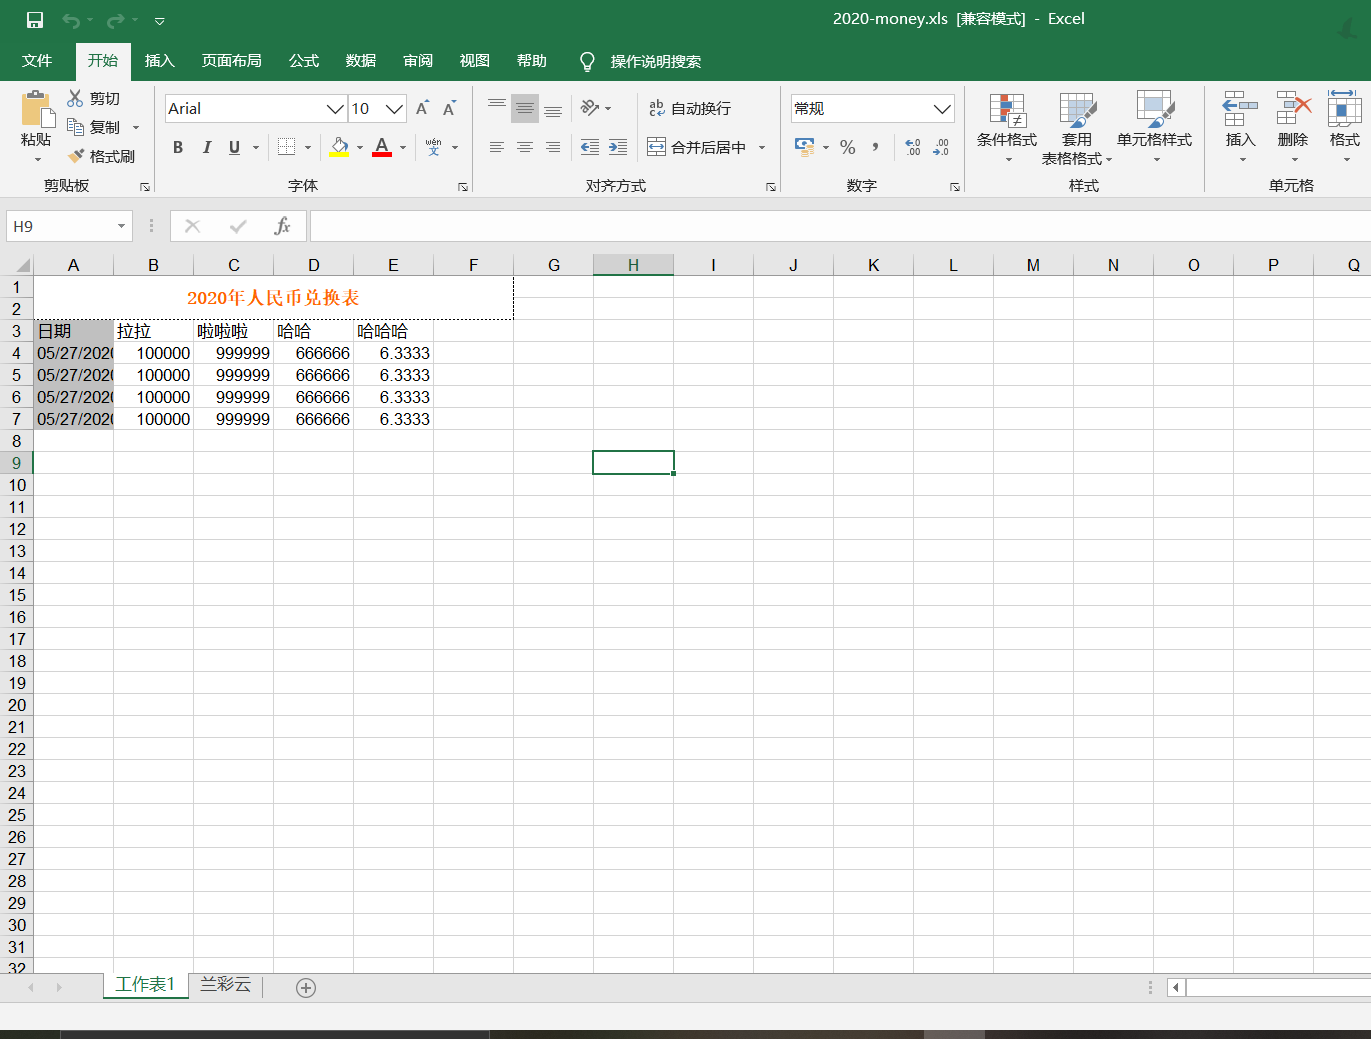Open the Insert Function fx dialog
Screen dimensions: 1371x1039
pos(282,226)
